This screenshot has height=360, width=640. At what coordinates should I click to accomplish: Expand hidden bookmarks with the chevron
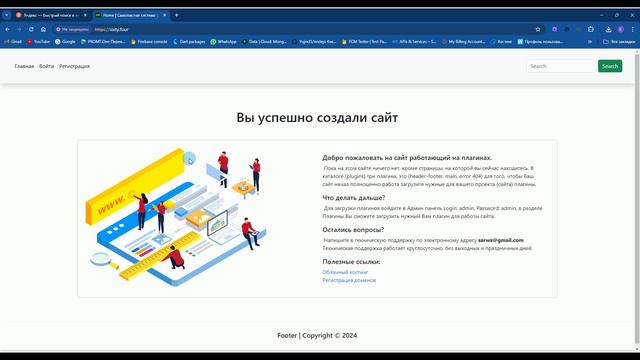(x=590, y=42)
